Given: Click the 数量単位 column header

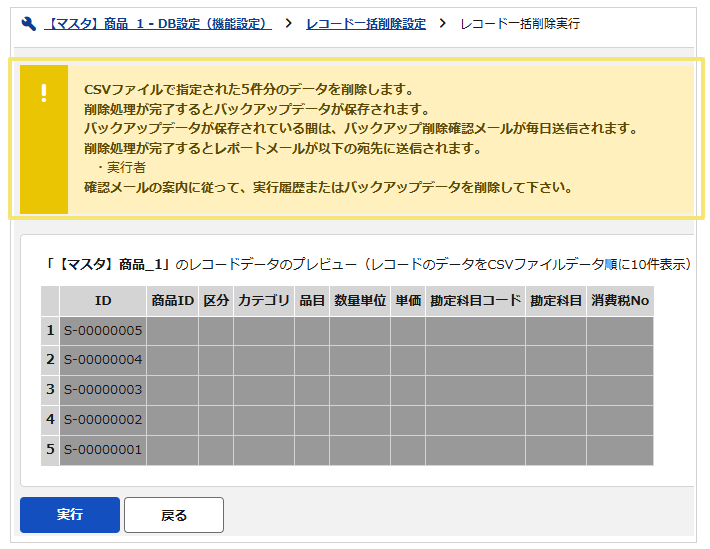Looking at the screenshot, I should 360,301.
